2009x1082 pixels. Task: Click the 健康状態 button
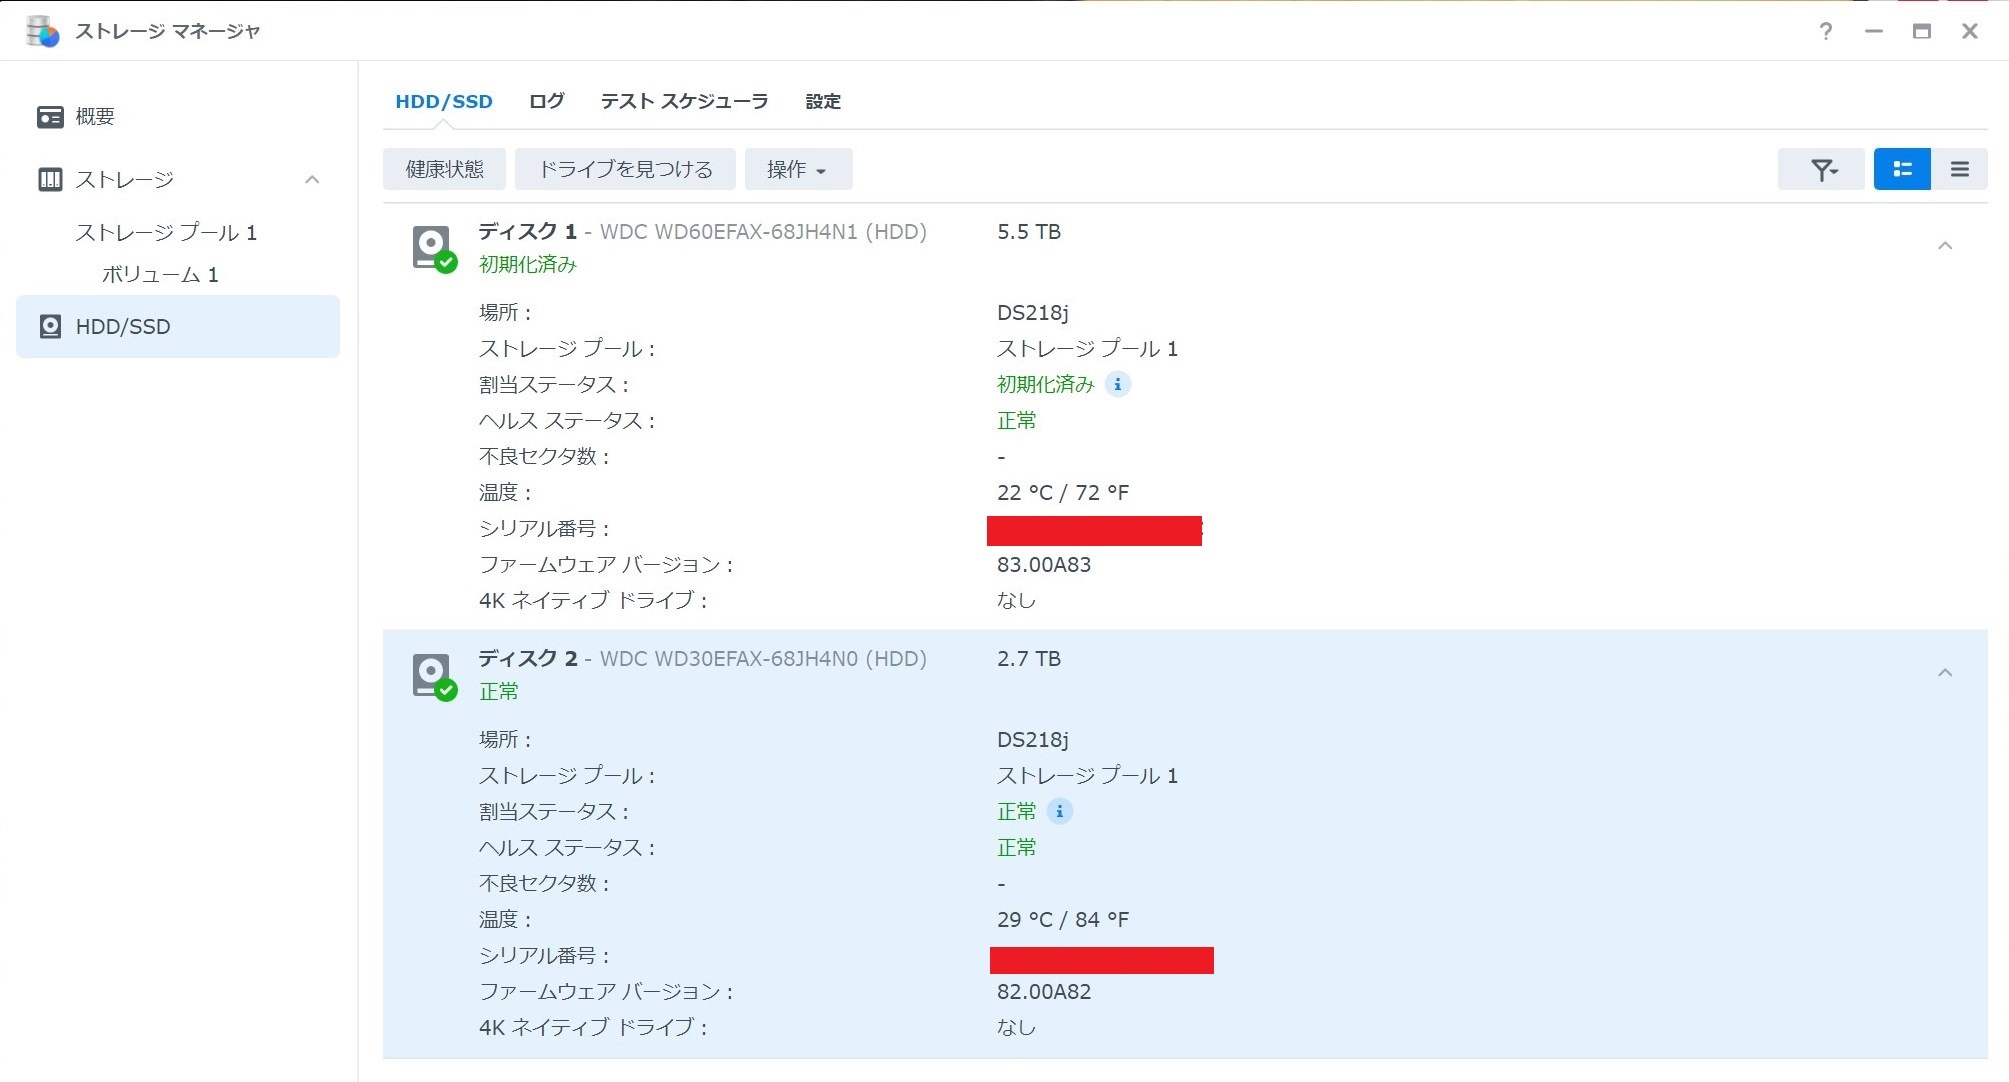coord(444,170)
